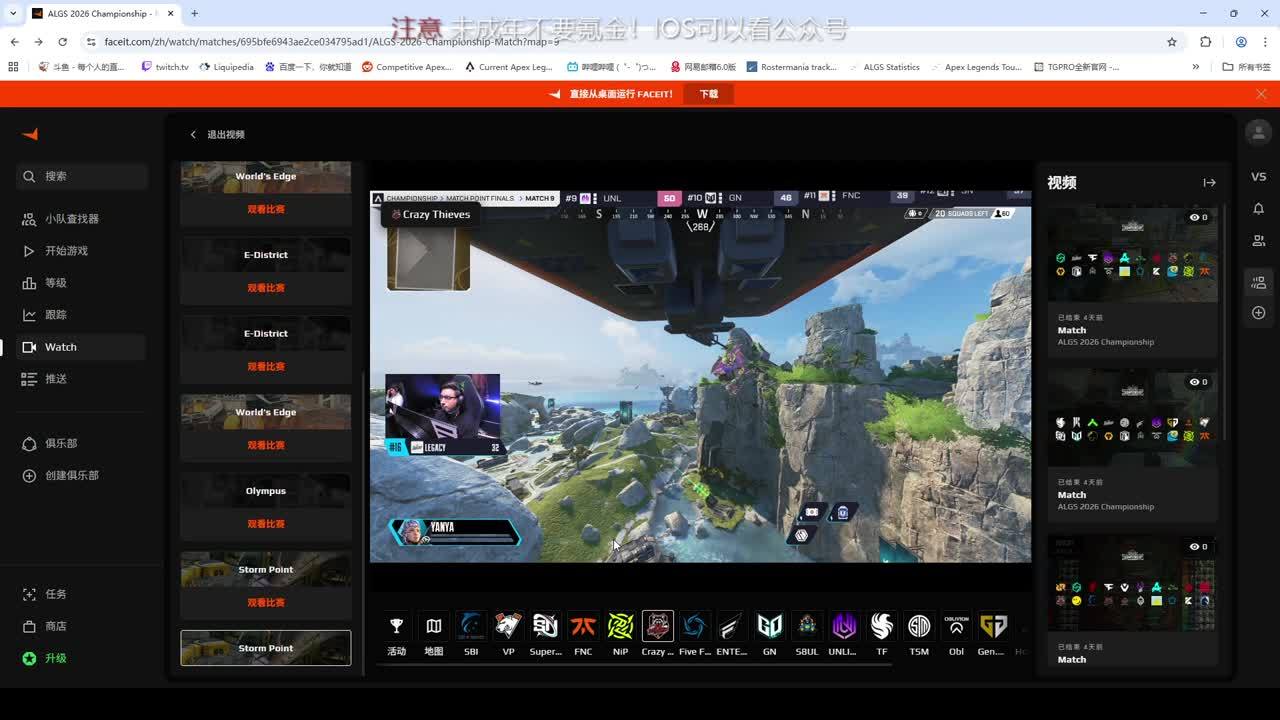Dismiss the orange FACEIT download banner
Screen dimensions: 1280x720
point(1261,94)
